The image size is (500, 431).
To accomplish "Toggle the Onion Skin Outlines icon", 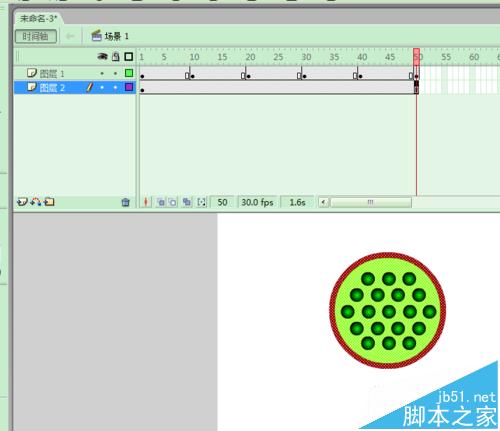I will point(173,202).
